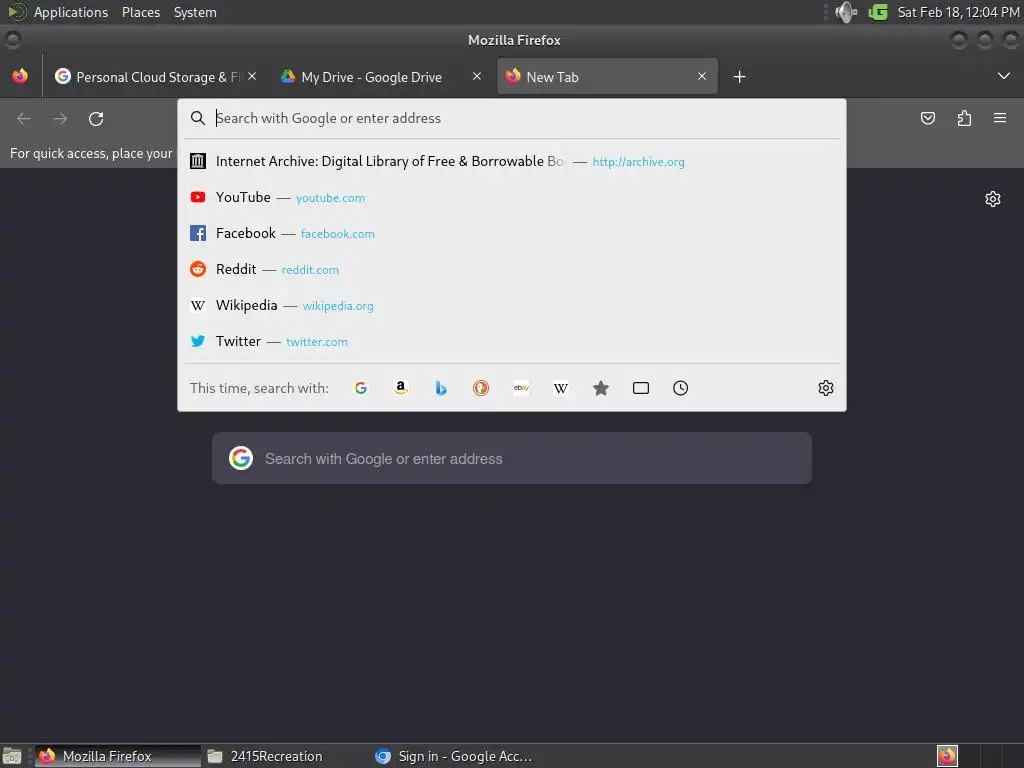This screenshot has height=768, width=1024.
Task: Click the volume speaker icon in system panel
Action: (x=846, y=12)
